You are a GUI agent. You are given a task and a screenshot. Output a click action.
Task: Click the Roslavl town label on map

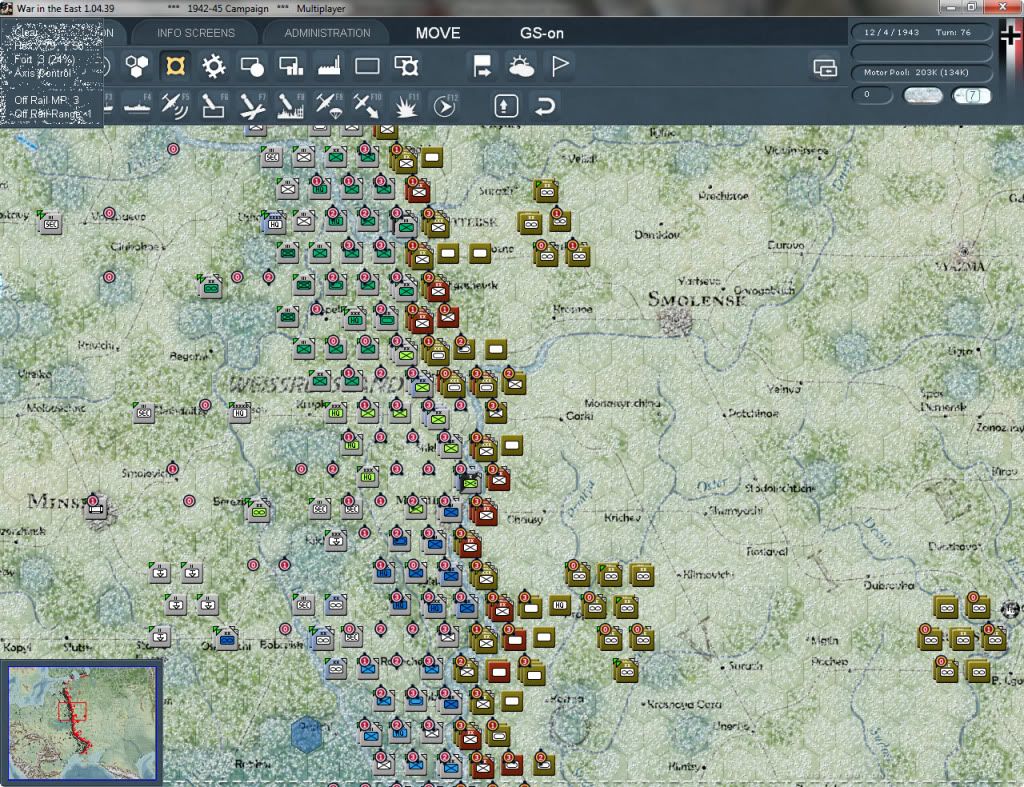coord(767,551)
